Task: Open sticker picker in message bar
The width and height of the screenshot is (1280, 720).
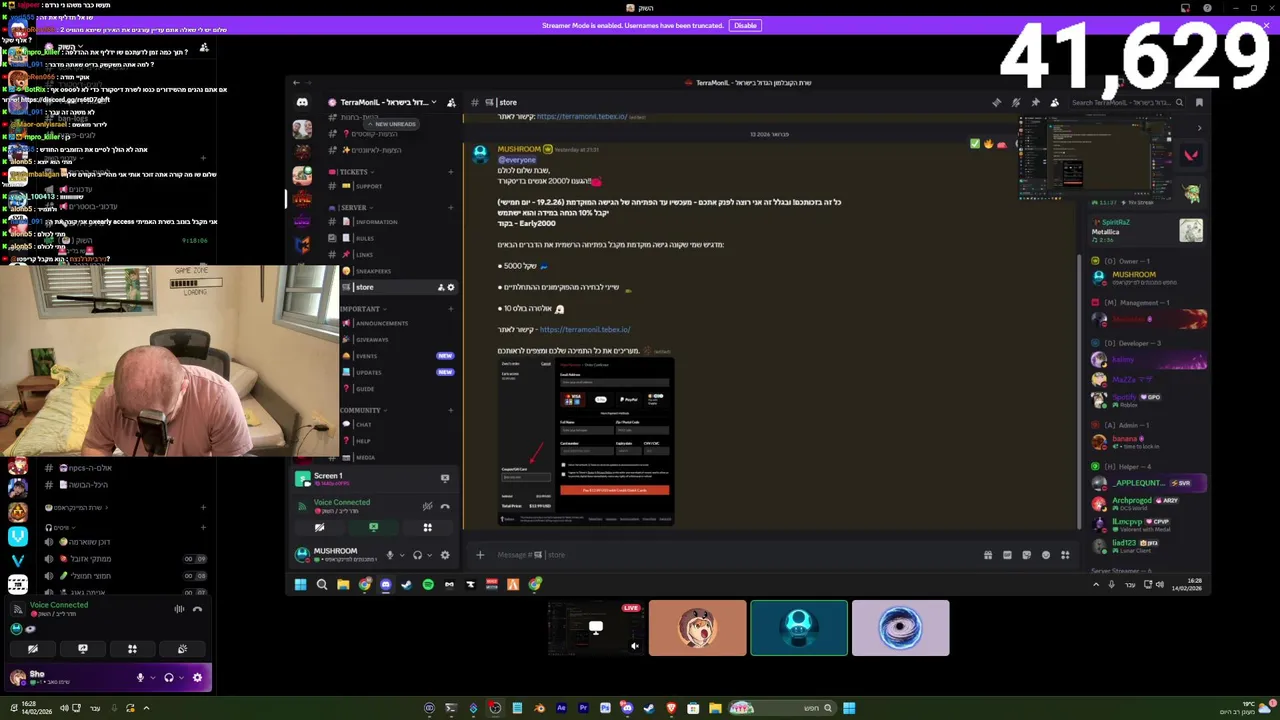Action: [1026, 555]
